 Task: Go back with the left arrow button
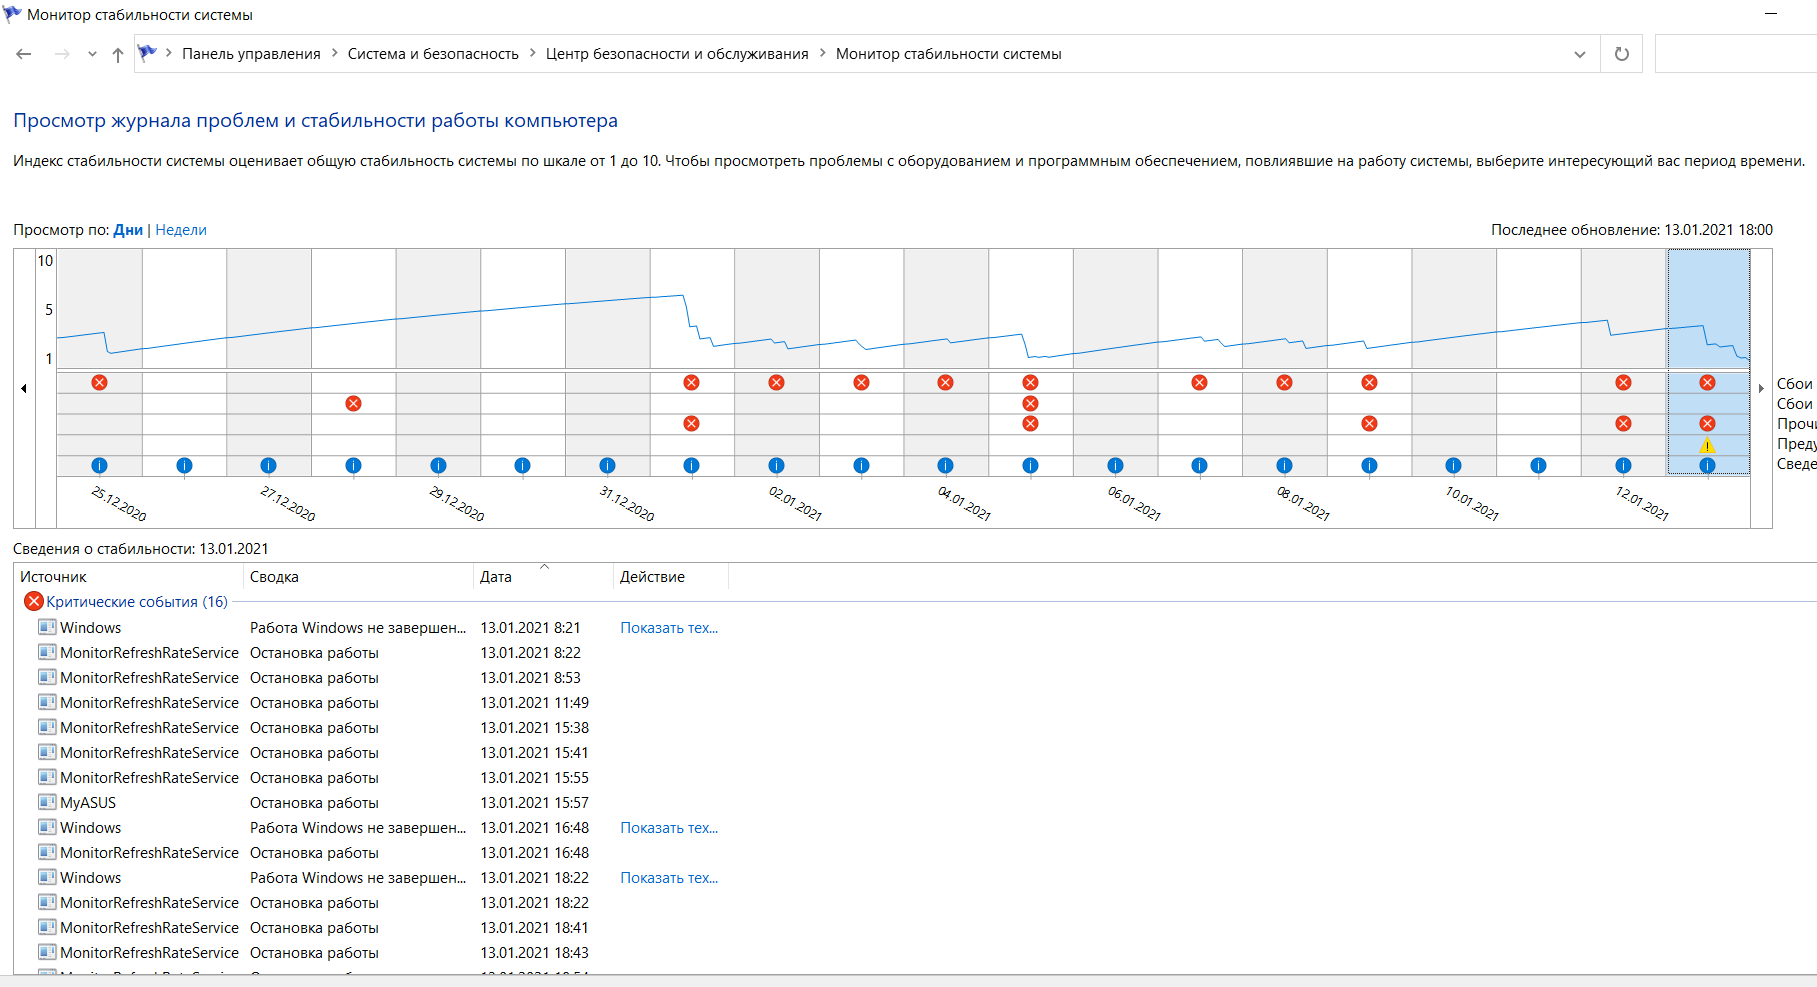pos(24,54)
